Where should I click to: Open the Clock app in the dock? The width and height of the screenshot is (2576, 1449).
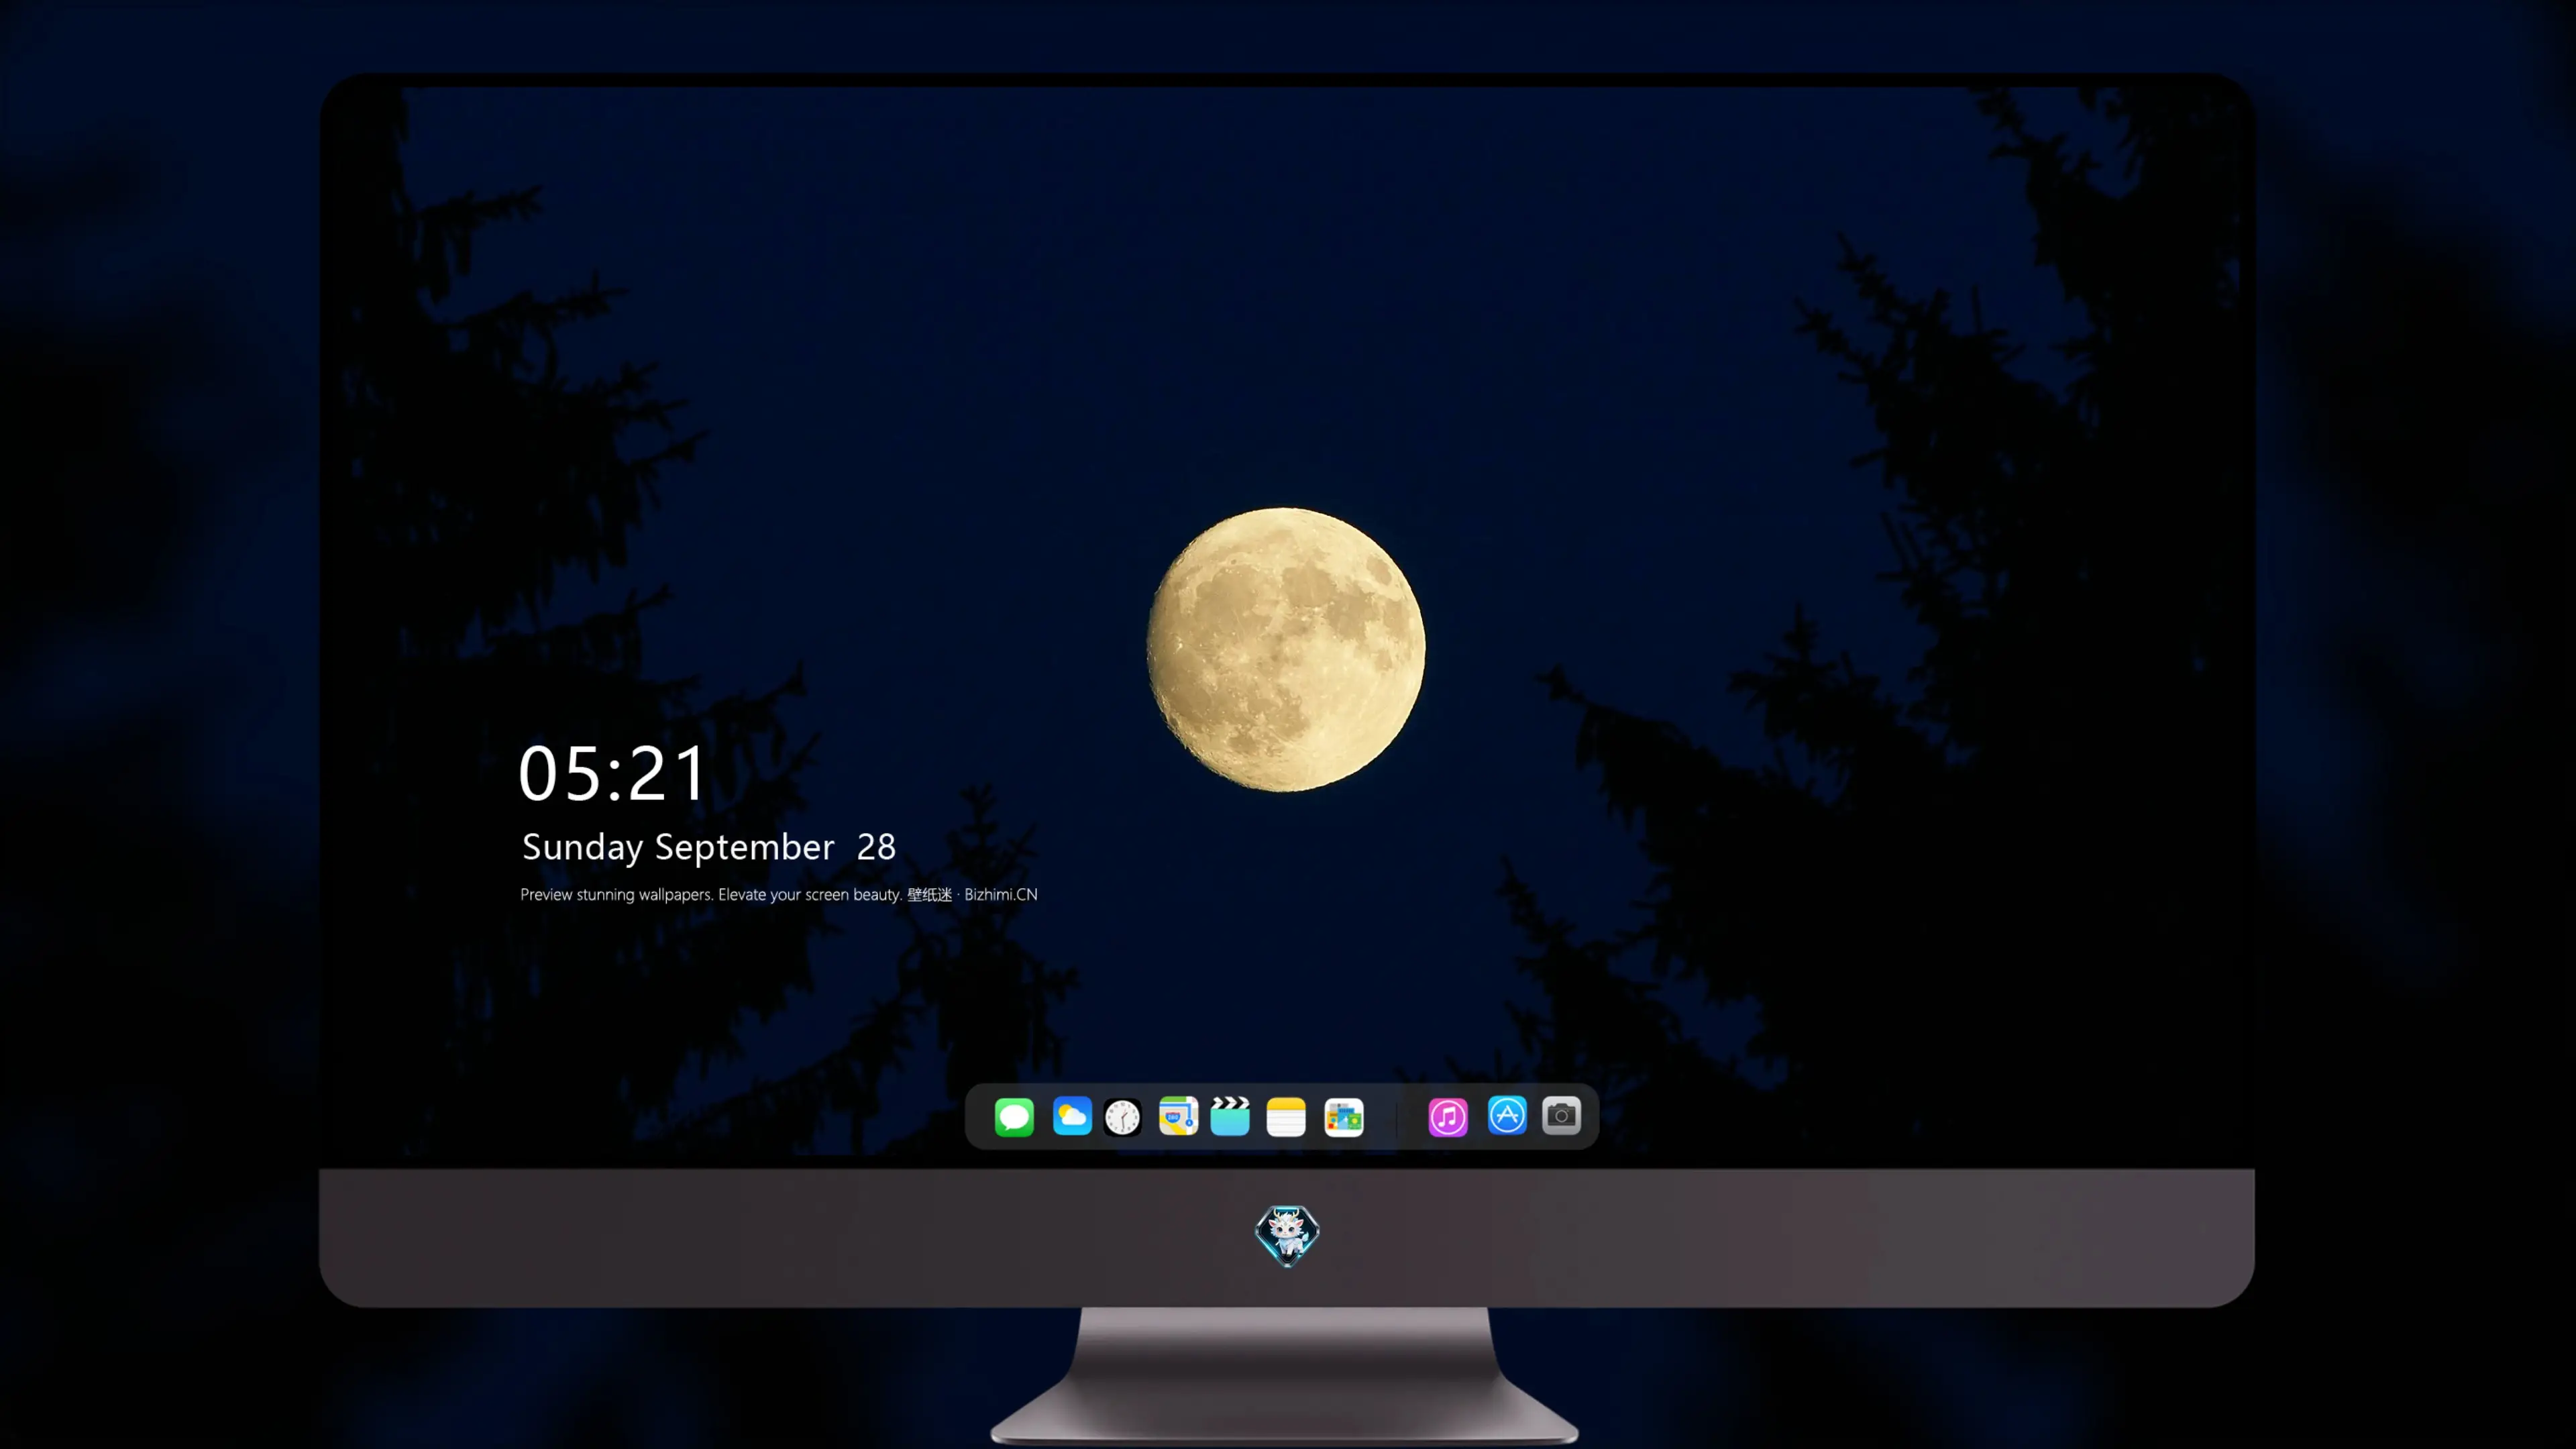(1123, 1116)
